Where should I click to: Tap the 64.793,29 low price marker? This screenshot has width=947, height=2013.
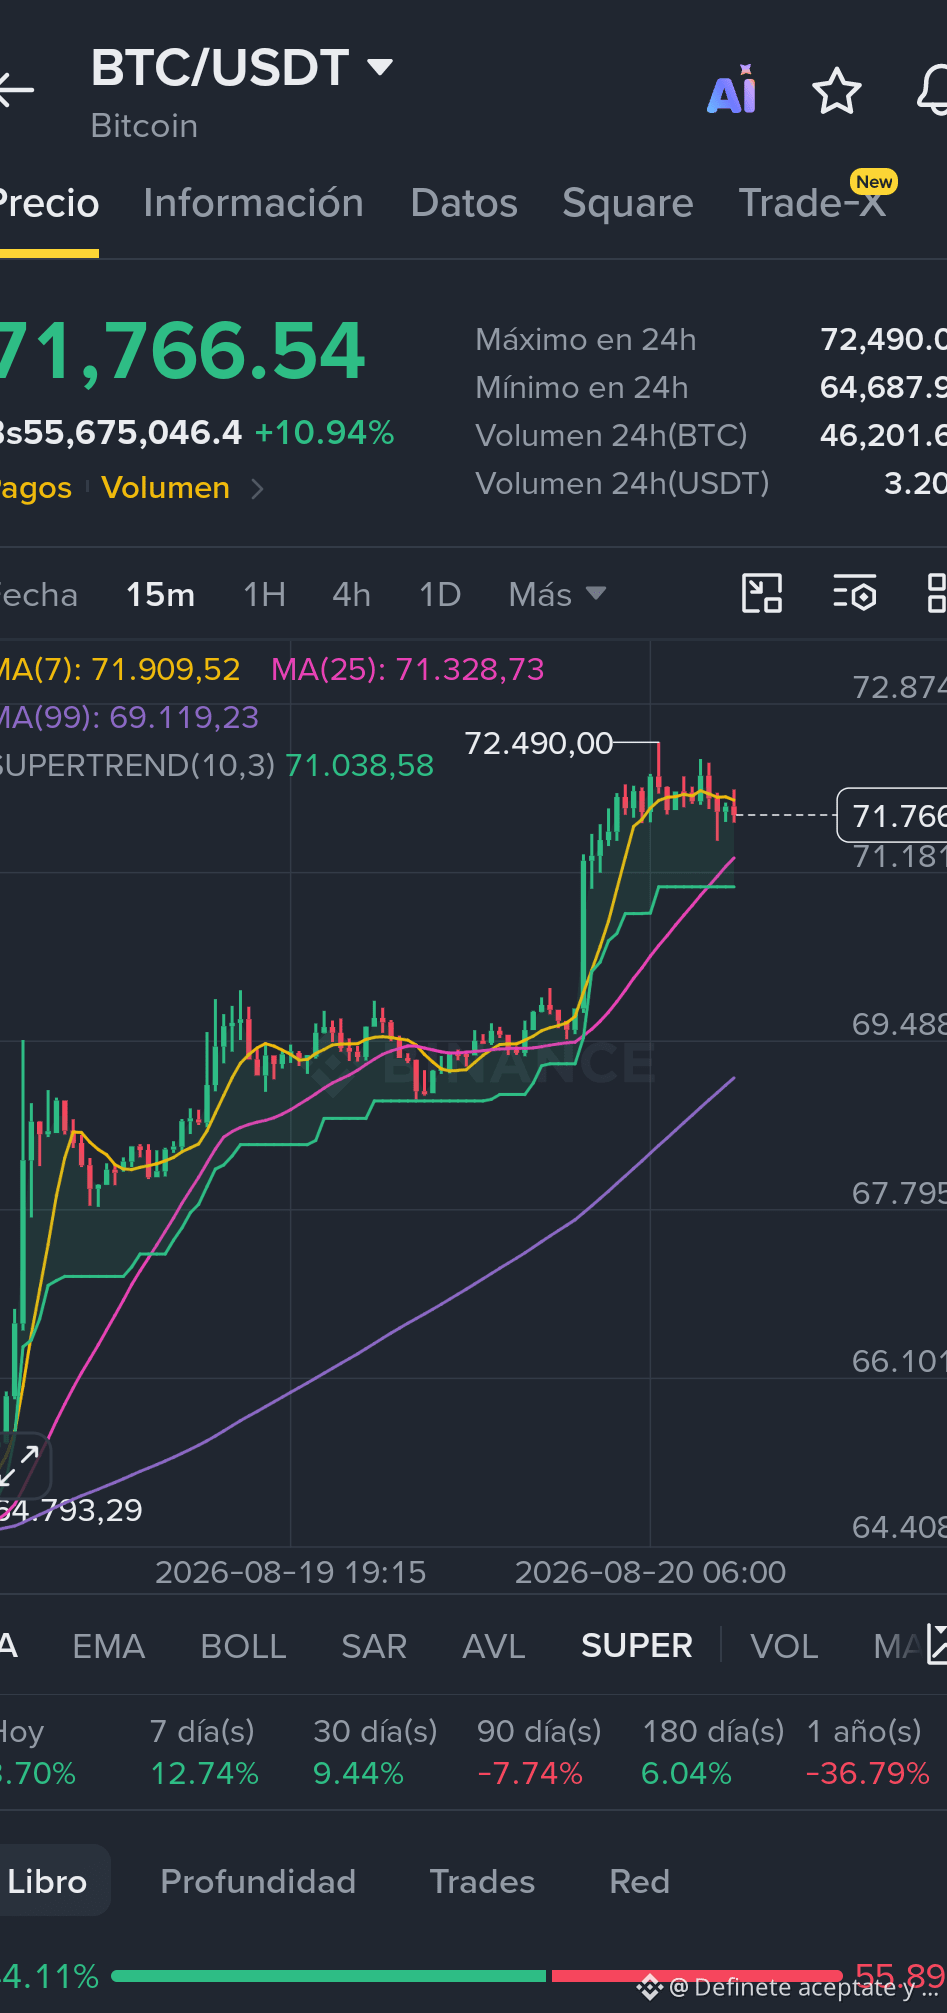click(x=71, y=1510)
